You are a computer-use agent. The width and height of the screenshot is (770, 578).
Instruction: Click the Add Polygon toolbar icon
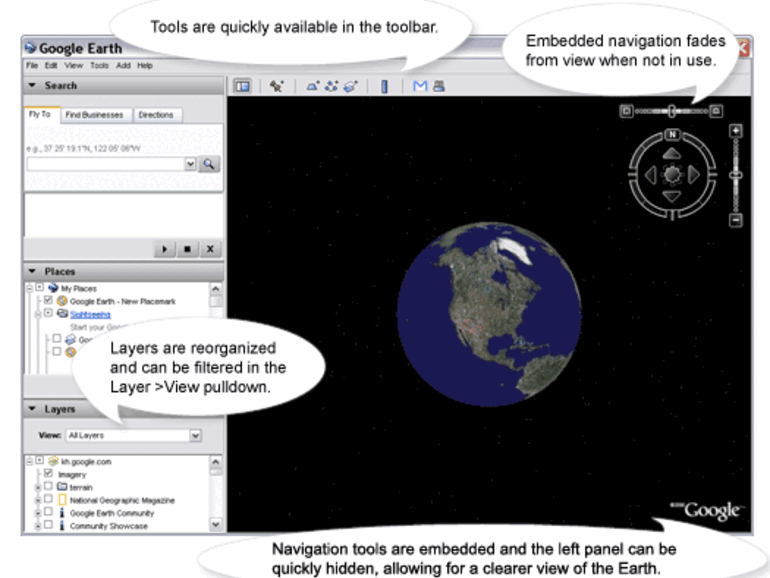point(312,86)
